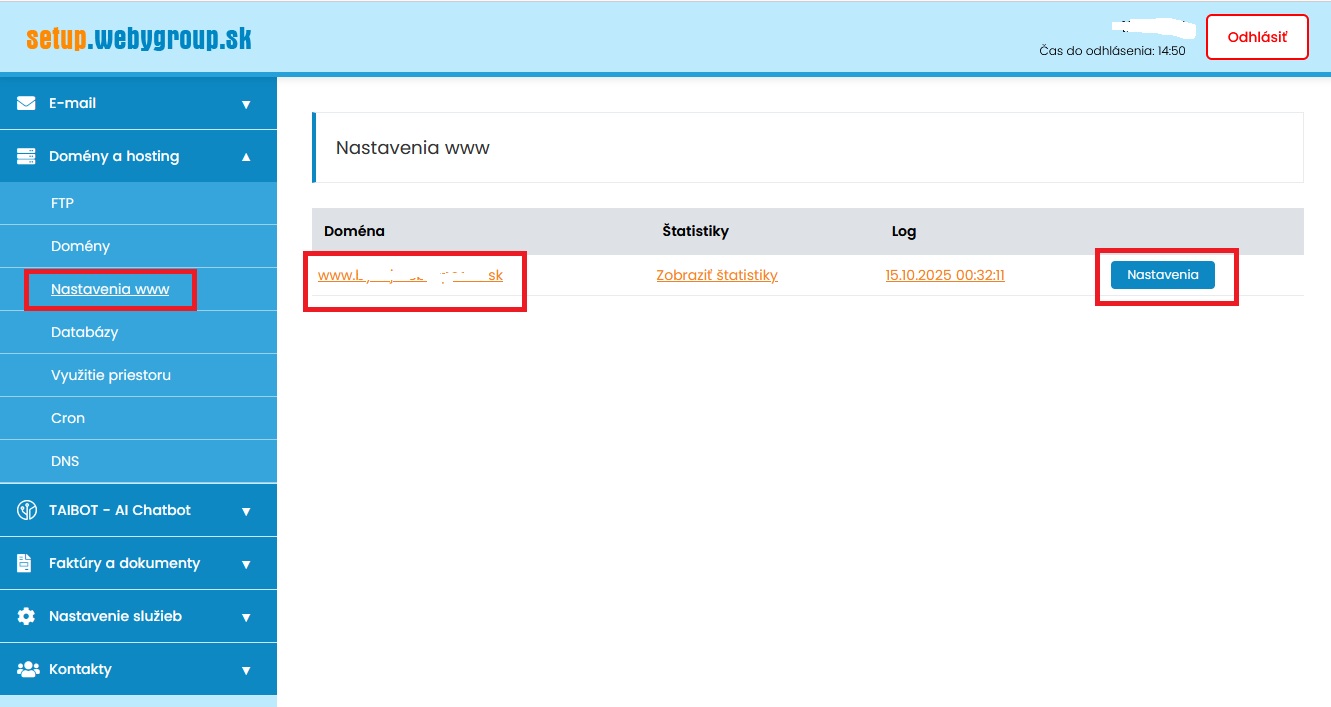Screen dimensions: 1331x707
Task: Expand the Kontakty section arrow
Action: [x=246, y=670]
